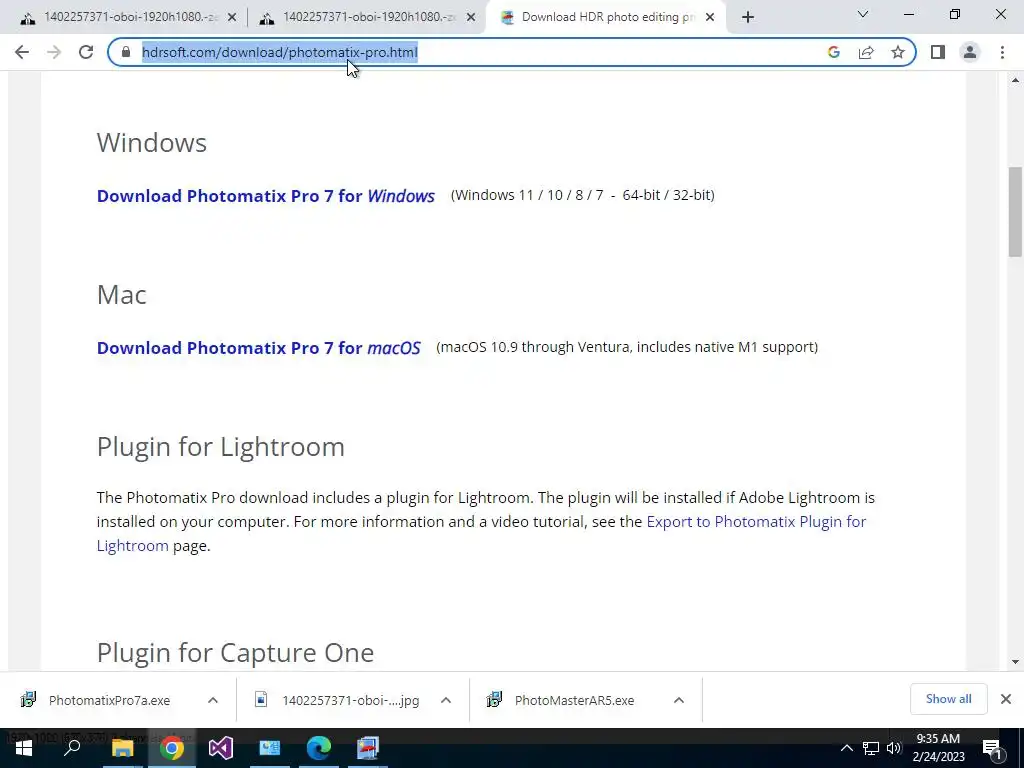Expand options for PhotoMasterAR5.exe download
Viewport: 1024px width, 768px height.
[679, 700]
